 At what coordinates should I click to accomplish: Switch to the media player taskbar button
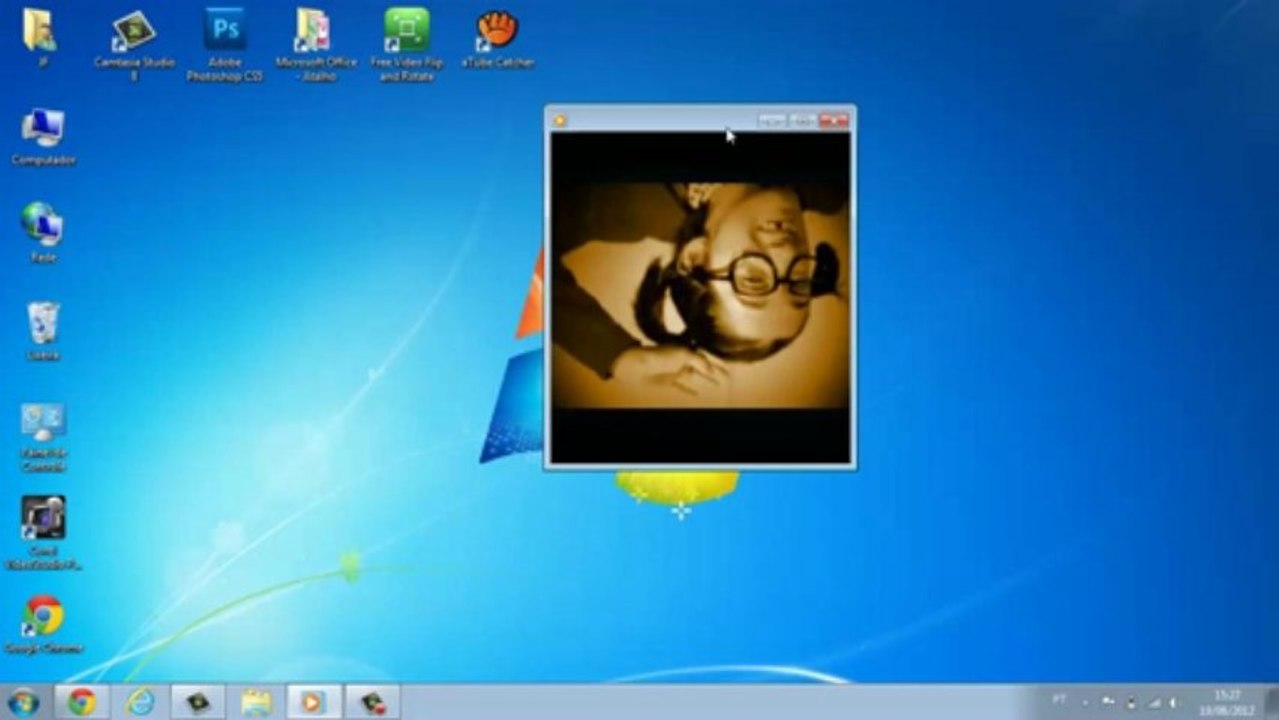click(x=313, y=702)
